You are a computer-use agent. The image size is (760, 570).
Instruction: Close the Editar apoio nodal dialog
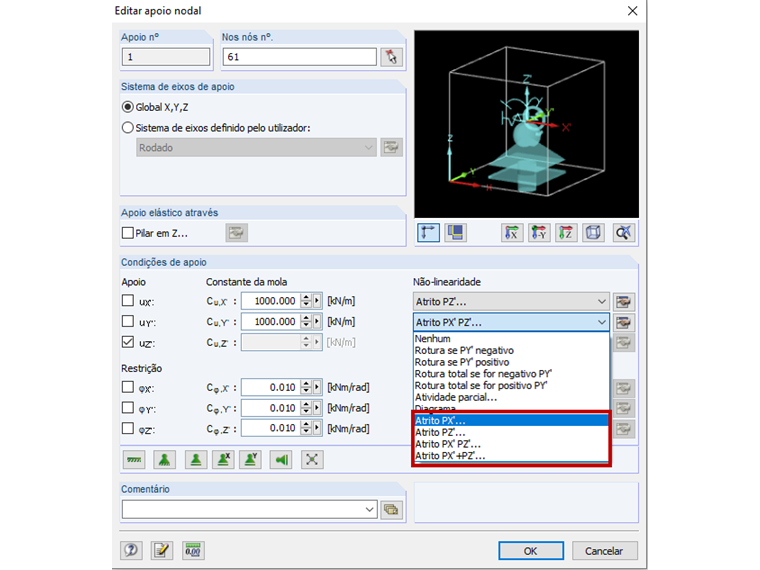(x=632, y=11)
